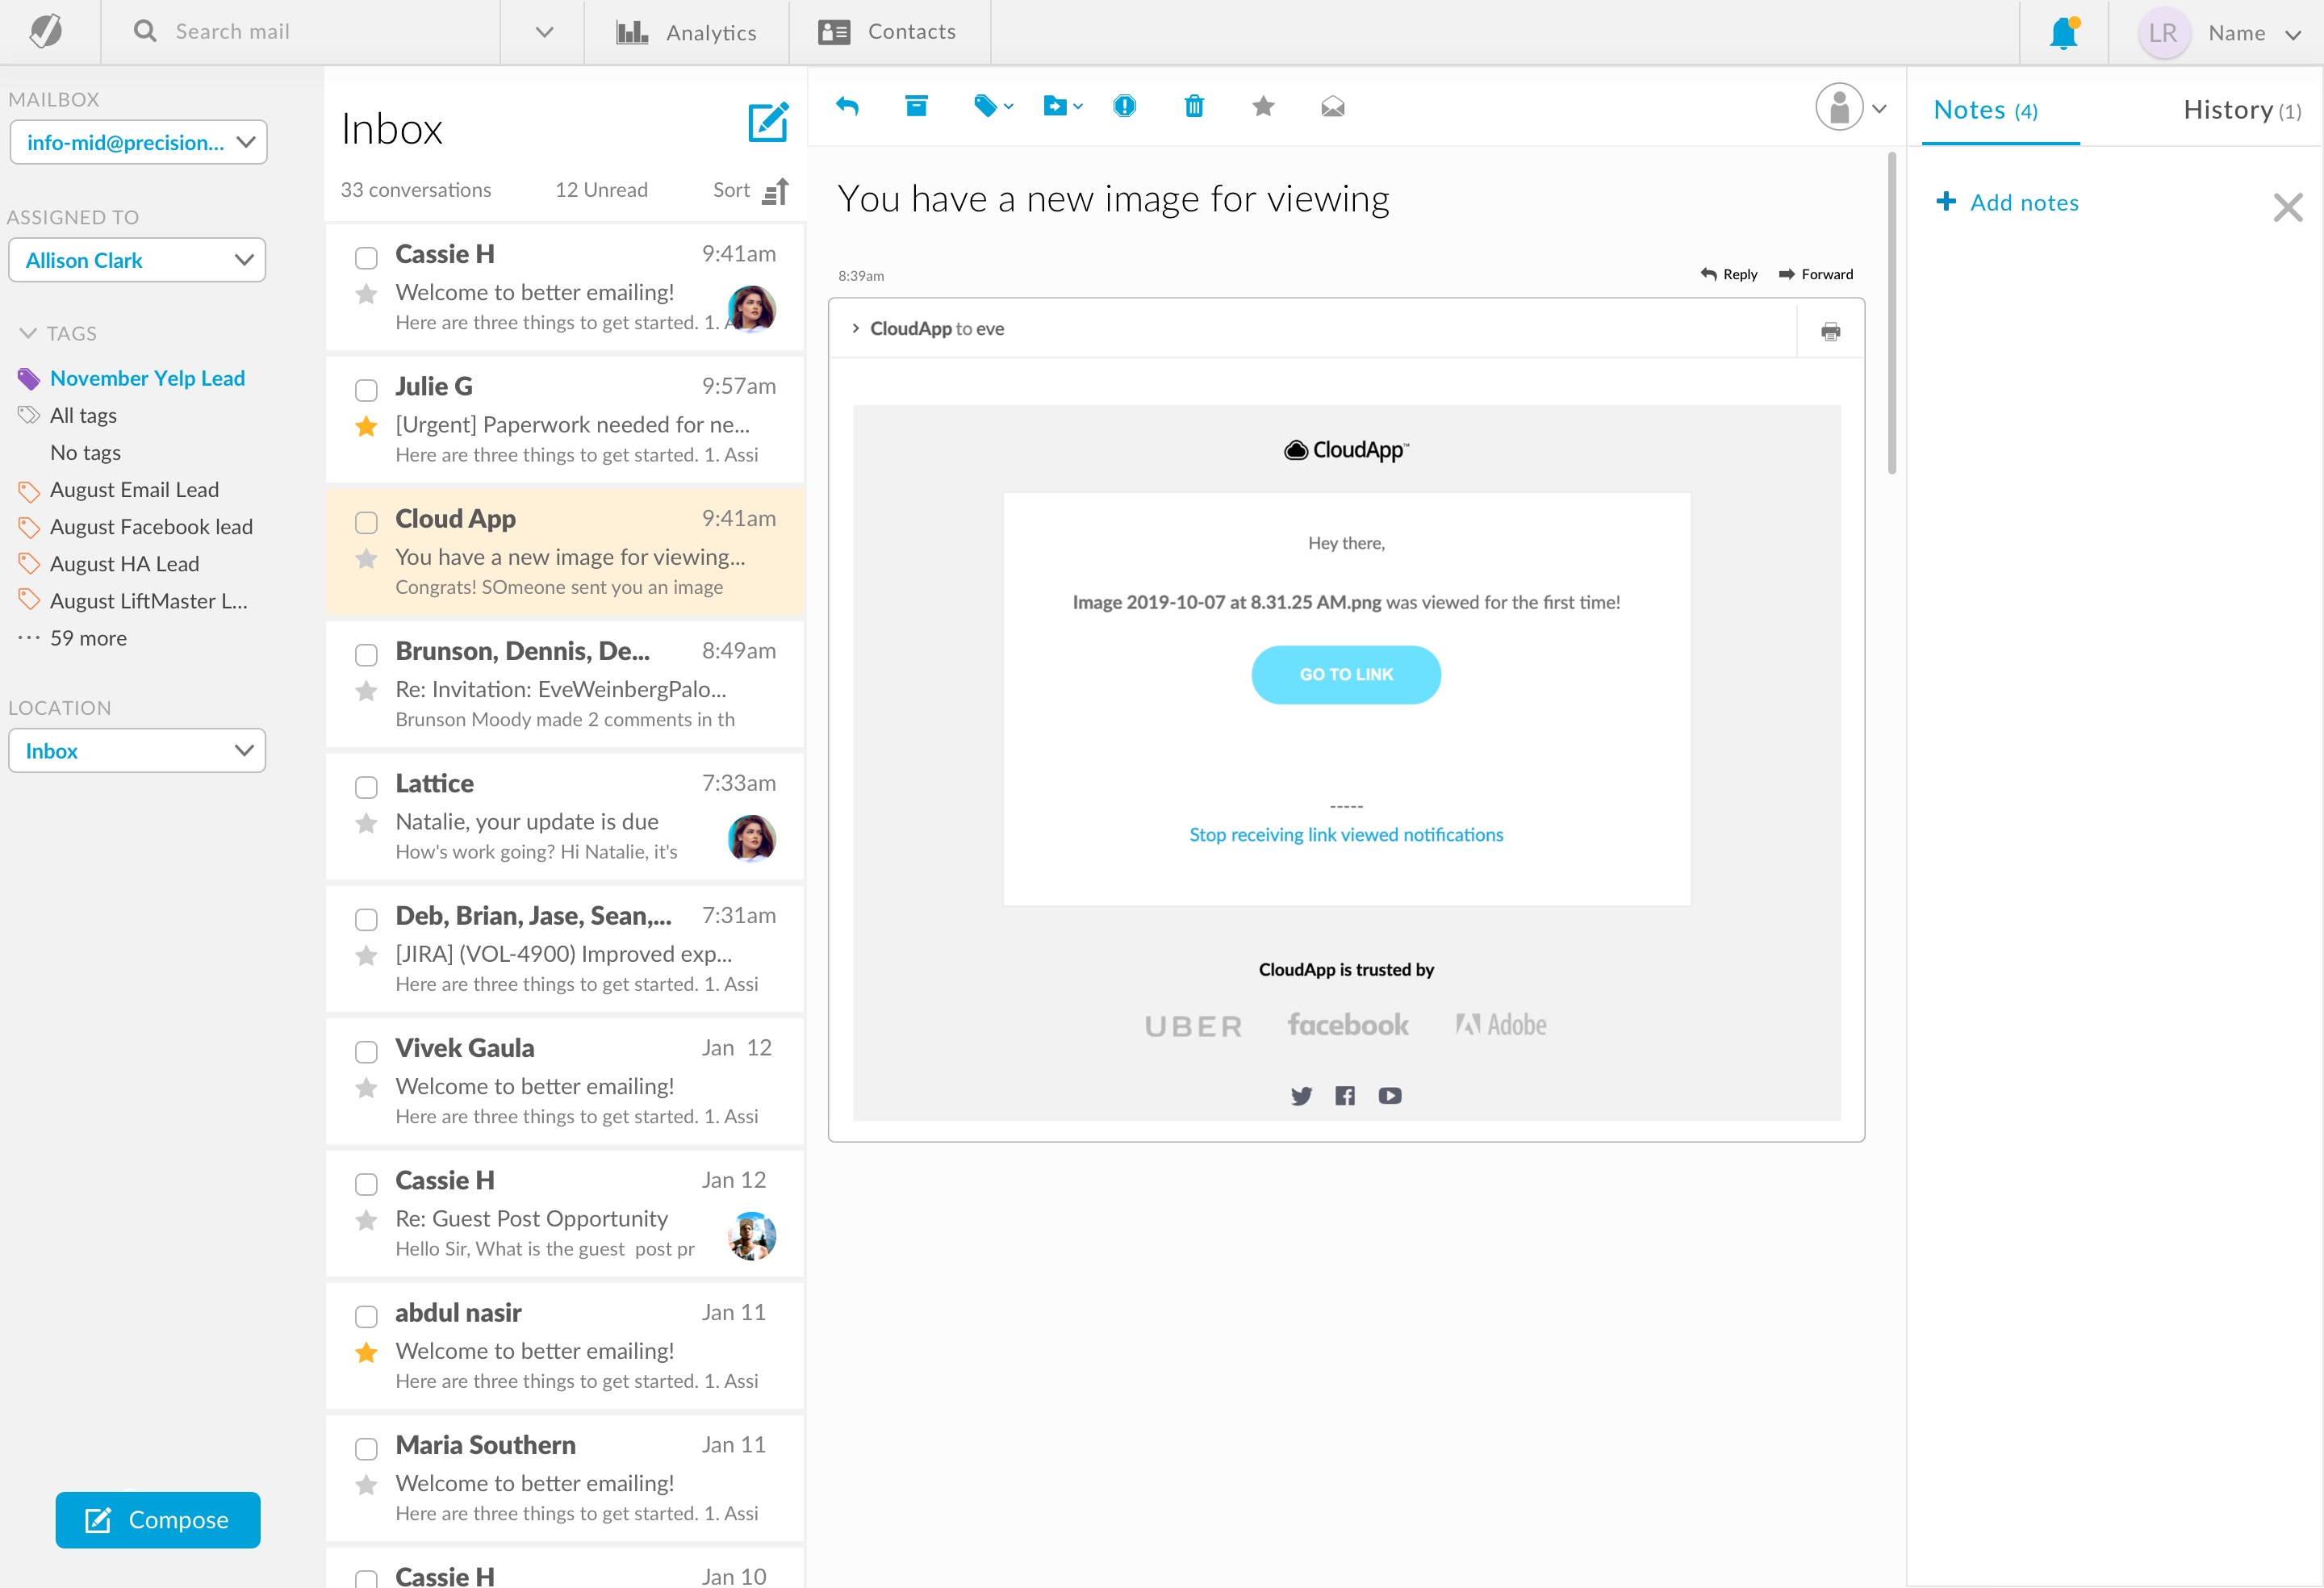Toggle star on abdul nasir conversation
The height and width of the screenshot is (1588, 2324).
(366, 1353)
